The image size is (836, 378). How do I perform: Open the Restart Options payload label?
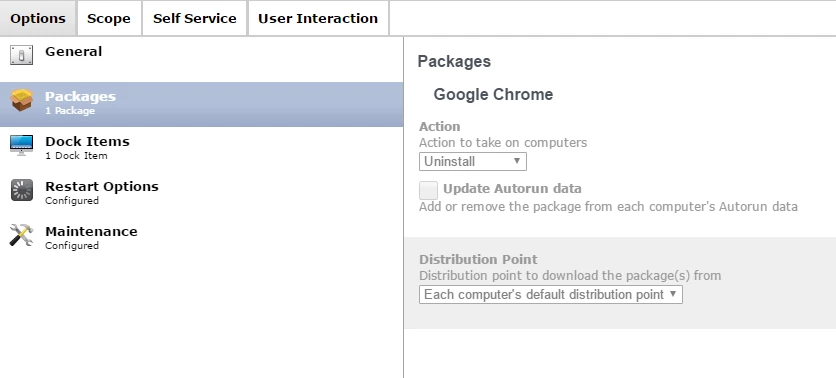click(102, 187)
